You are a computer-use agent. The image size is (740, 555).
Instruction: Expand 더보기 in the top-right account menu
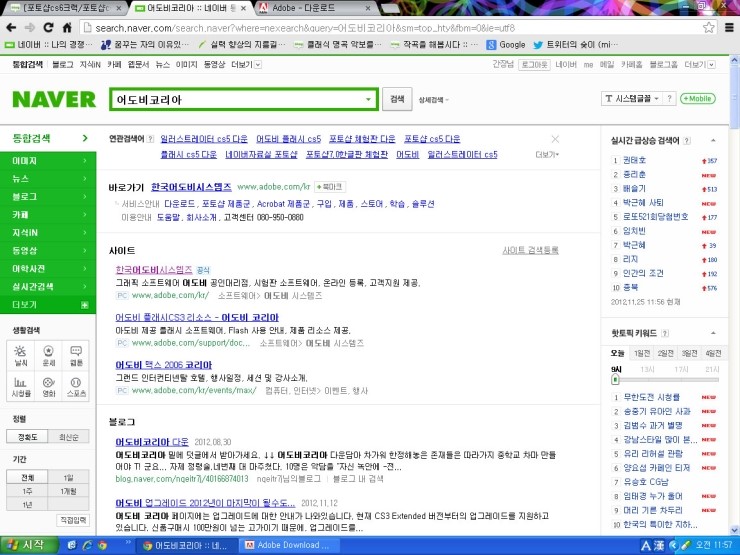click(x=700, y=65)
